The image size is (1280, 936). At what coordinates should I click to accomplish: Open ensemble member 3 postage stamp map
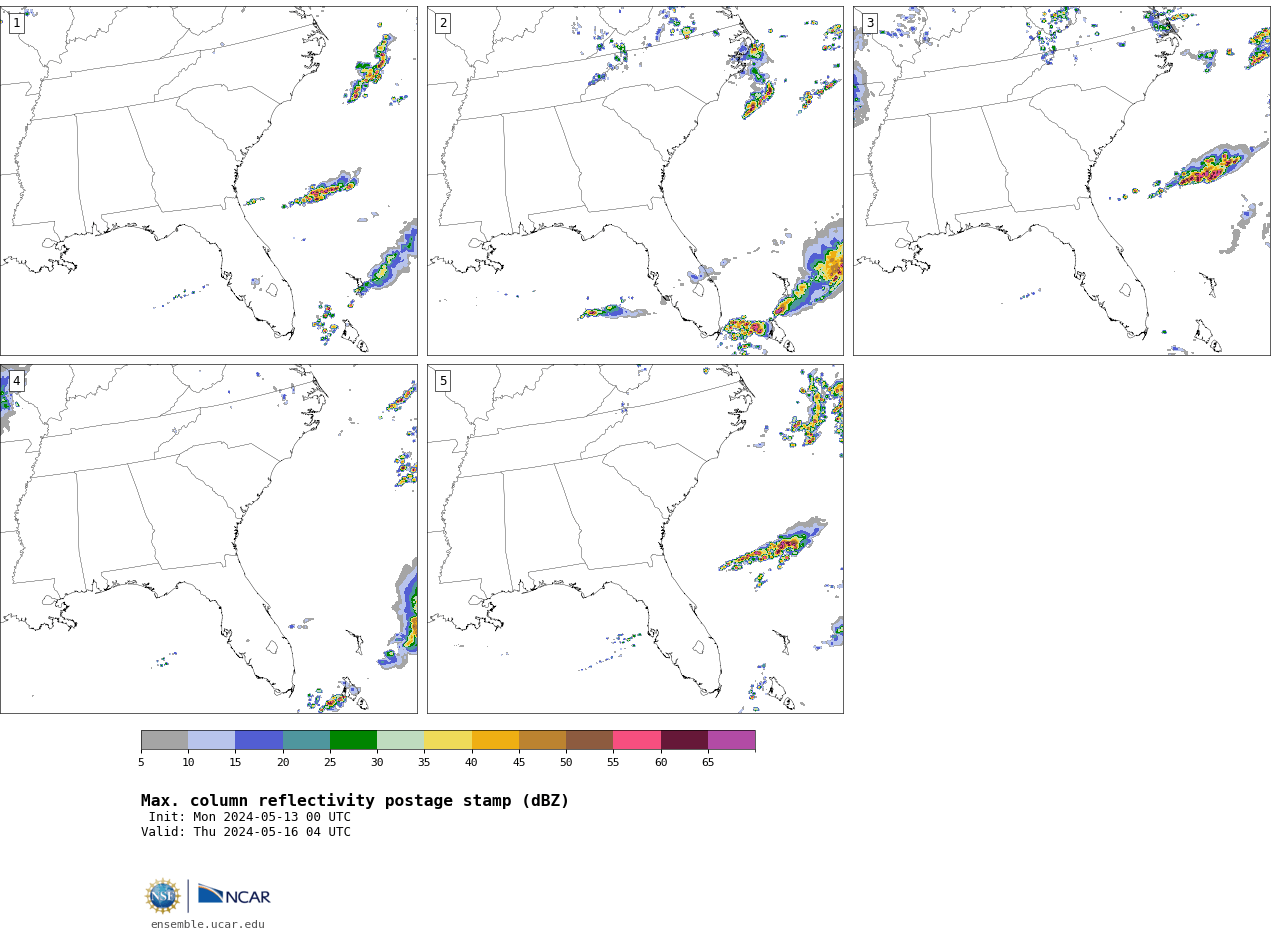pyautogui.click(x=1061, y=181)
